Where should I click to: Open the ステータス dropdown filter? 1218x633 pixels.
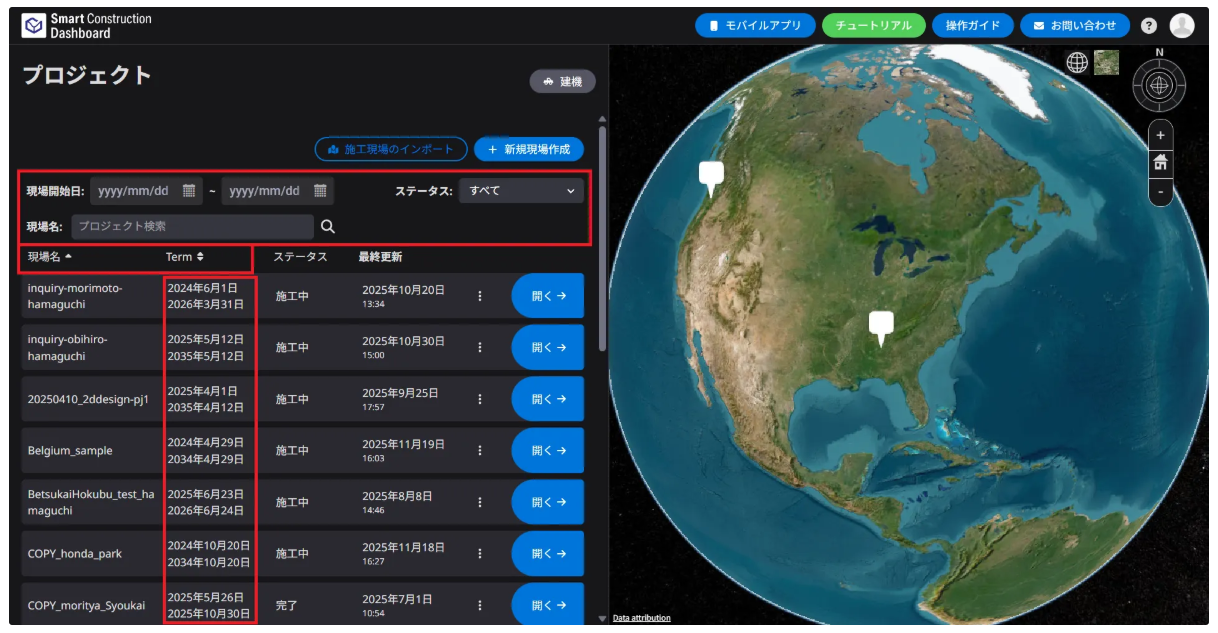point(521,191)
